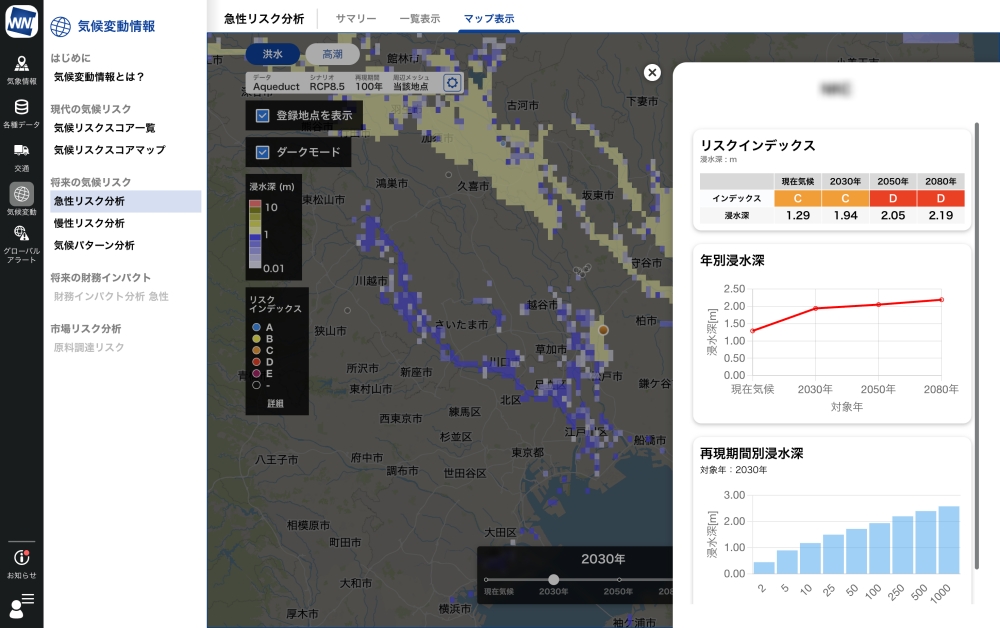Open the RCP8.5 scenario selector

327,86
